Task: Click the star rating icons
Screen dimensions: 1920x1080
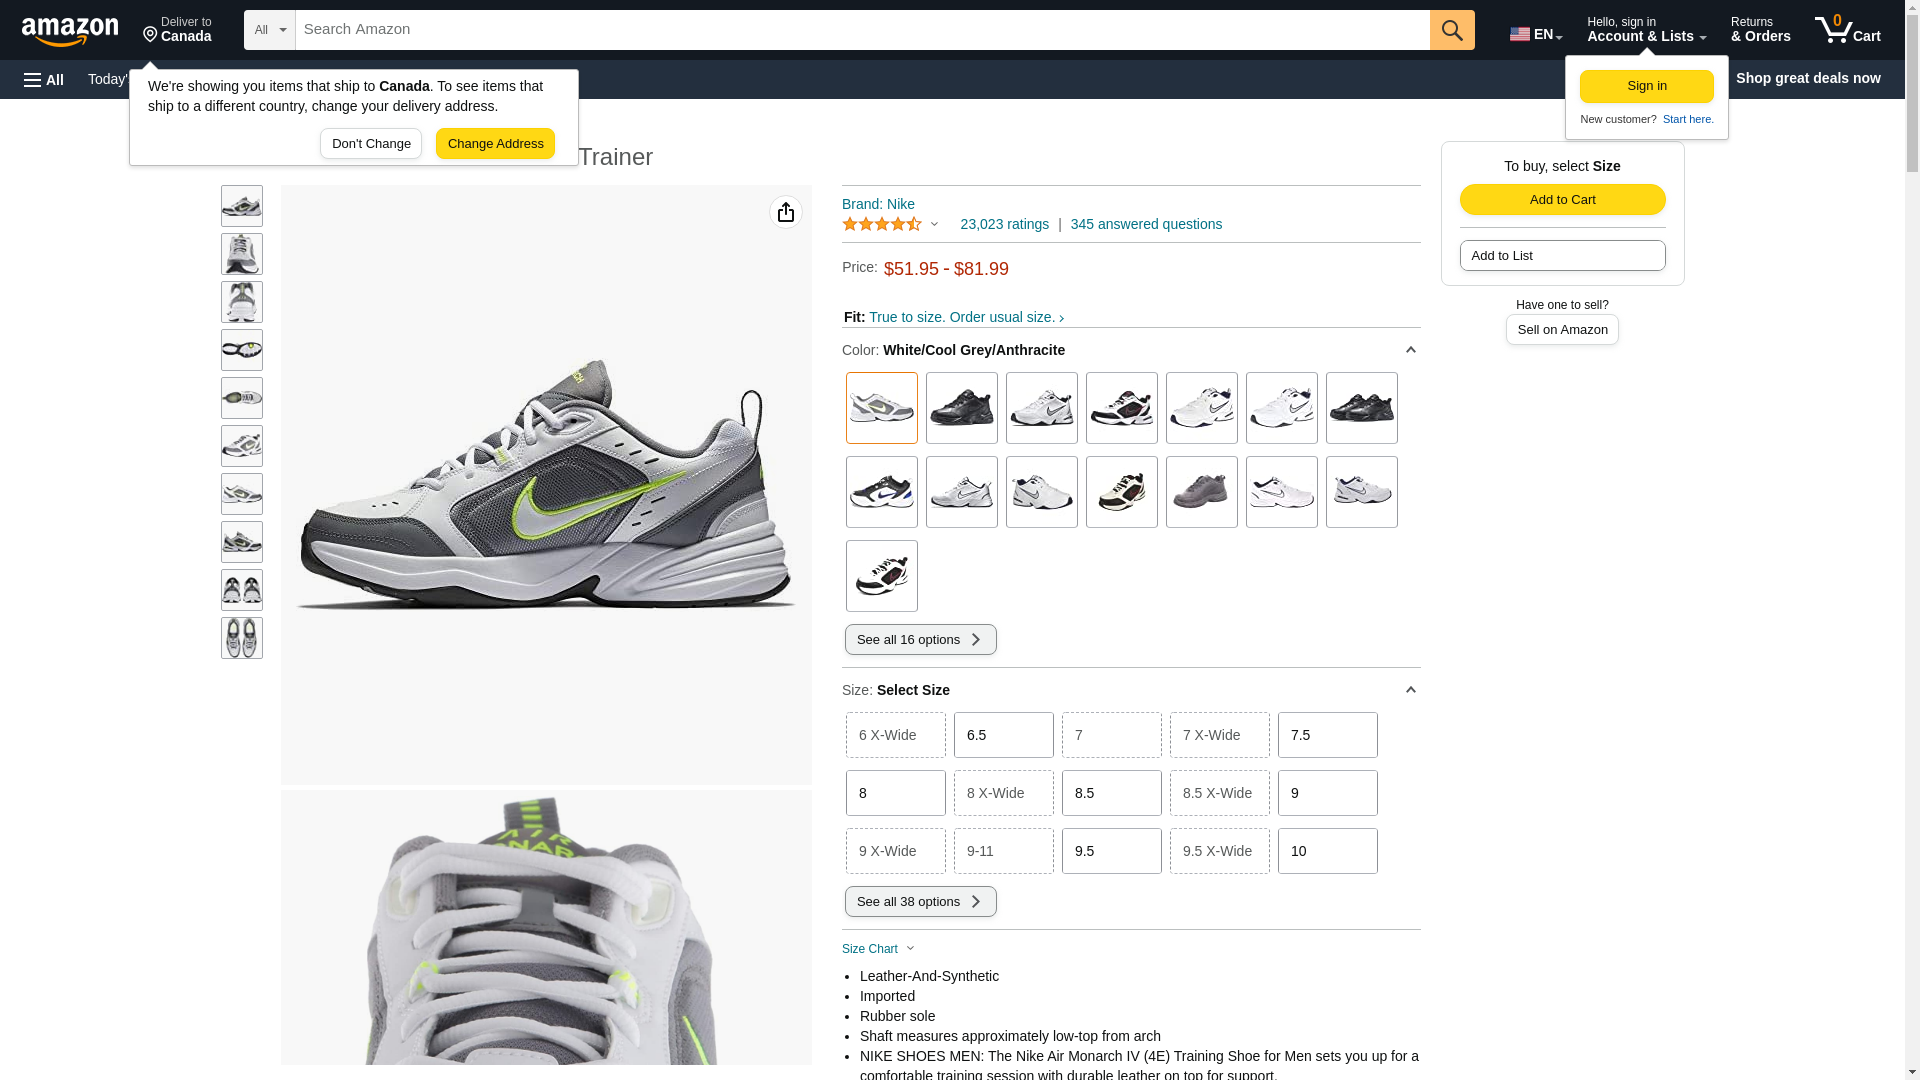Action: 882,224
